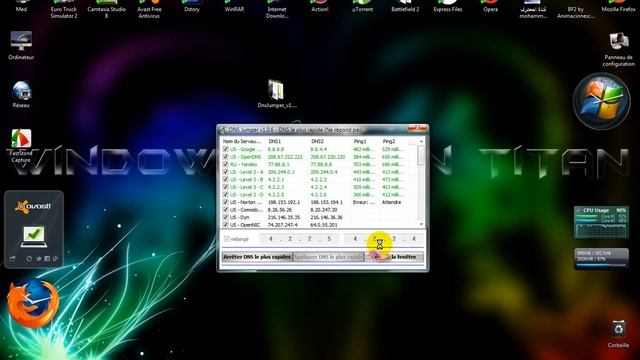Open the Ordinateur desktop icon

21,45
